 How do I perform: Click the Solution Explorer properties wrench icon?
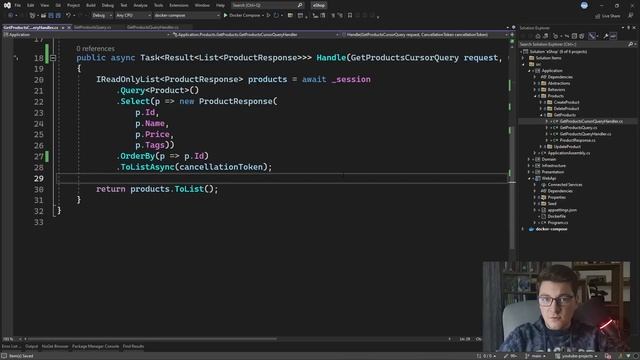coord(605,36)
